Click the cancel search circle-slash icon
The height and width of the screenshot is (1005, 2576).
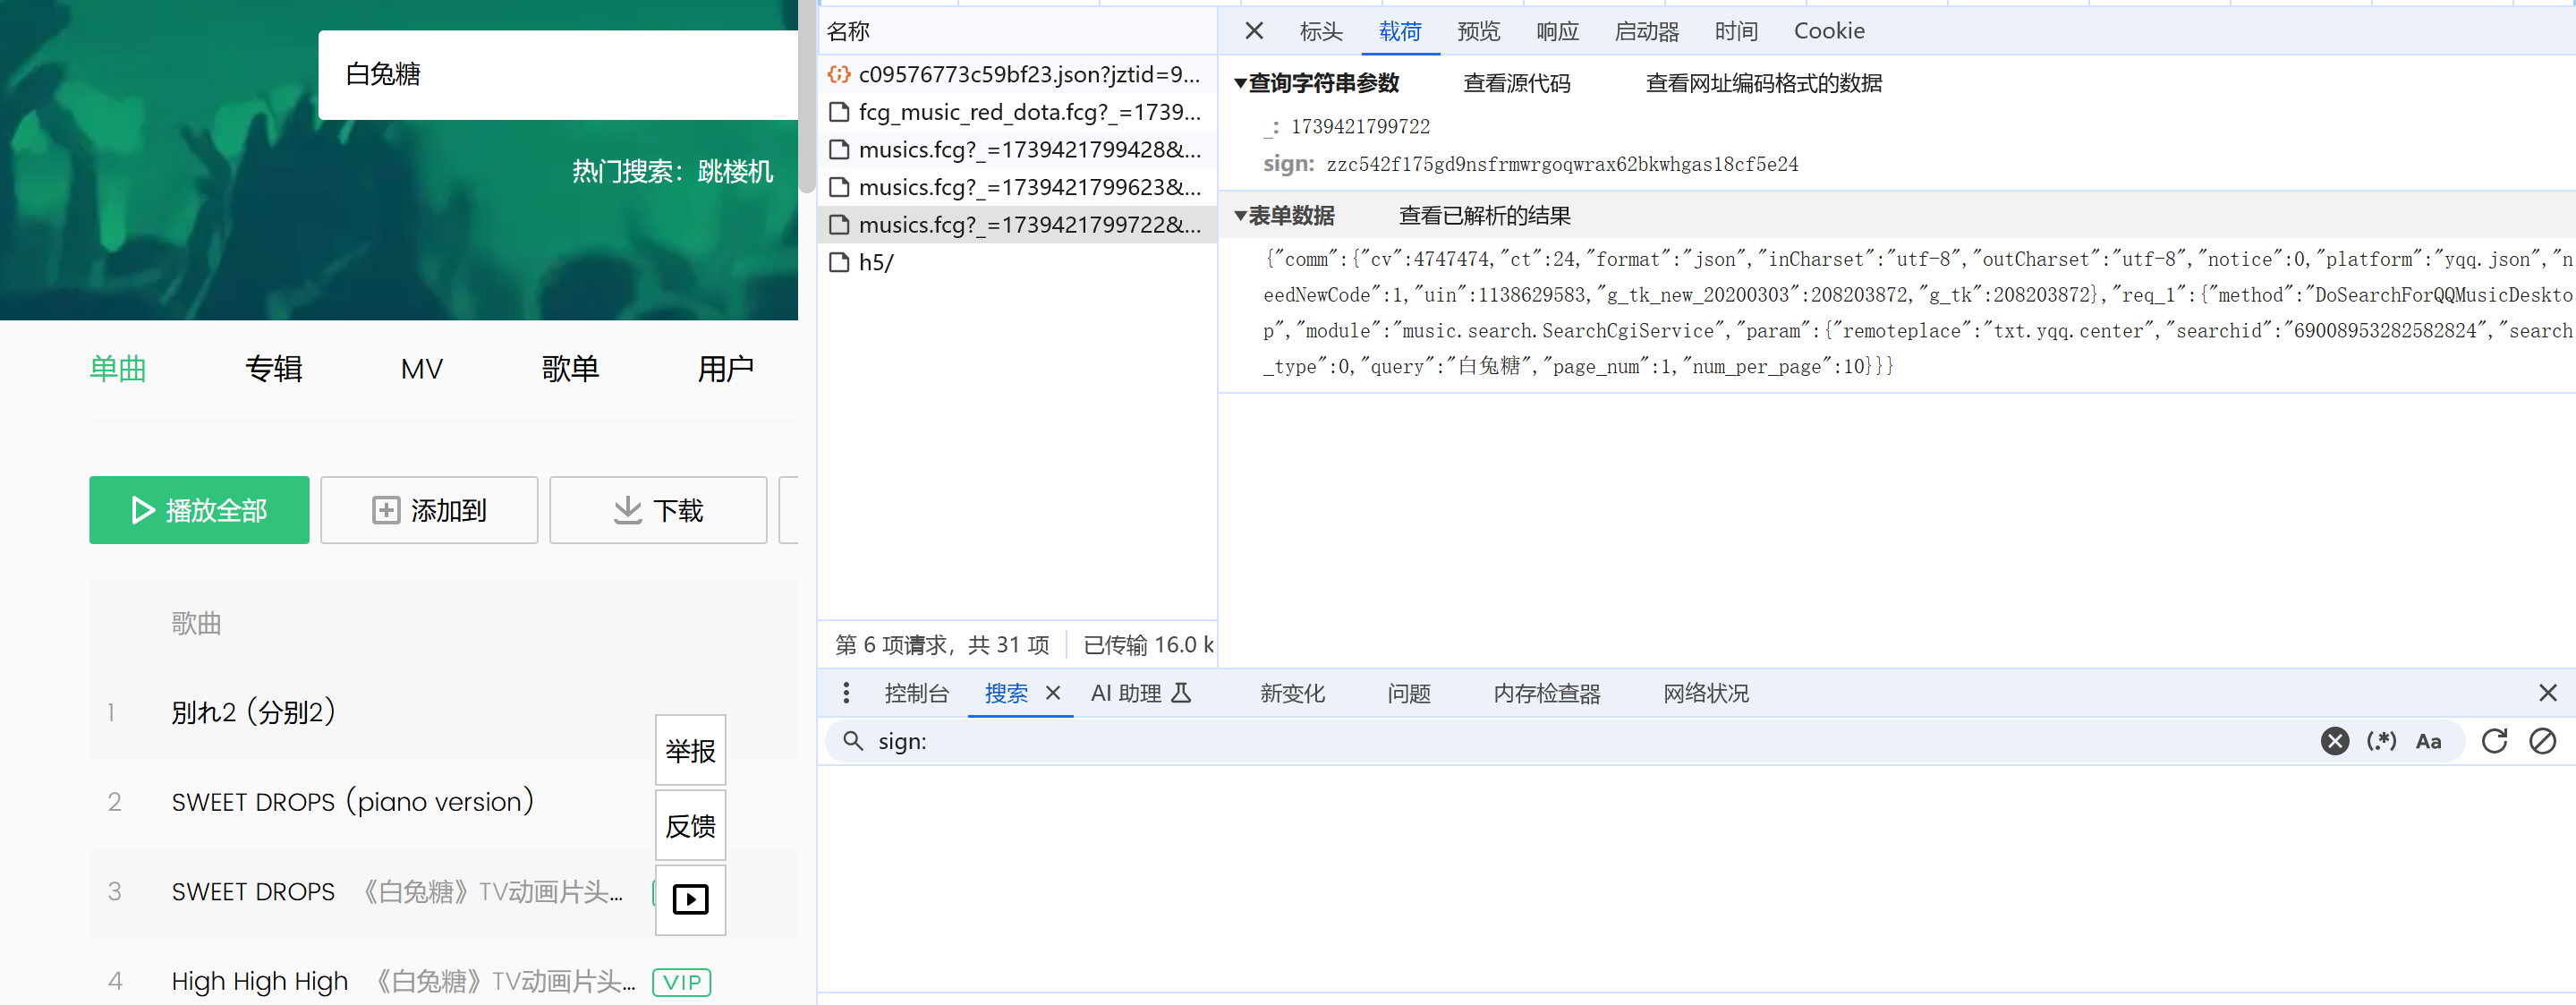(x=2542, y=741)
